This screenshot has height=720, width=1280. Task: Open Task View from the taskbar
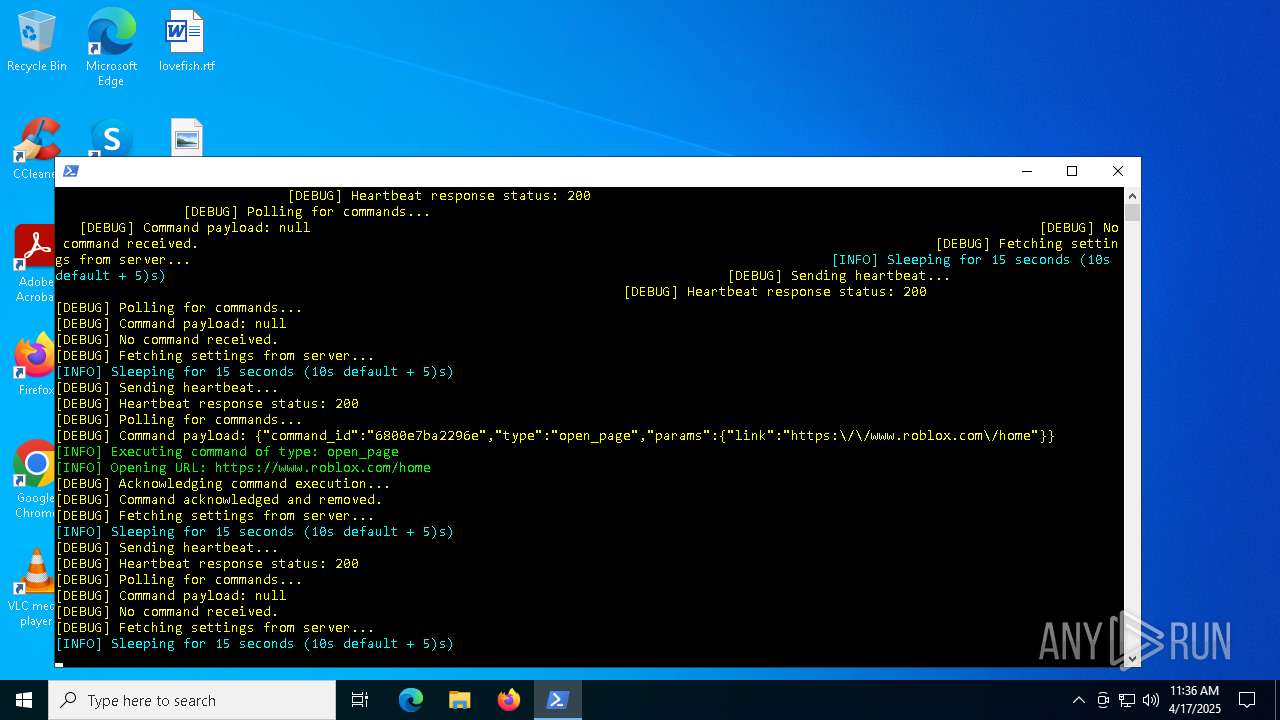pos(360,700)
